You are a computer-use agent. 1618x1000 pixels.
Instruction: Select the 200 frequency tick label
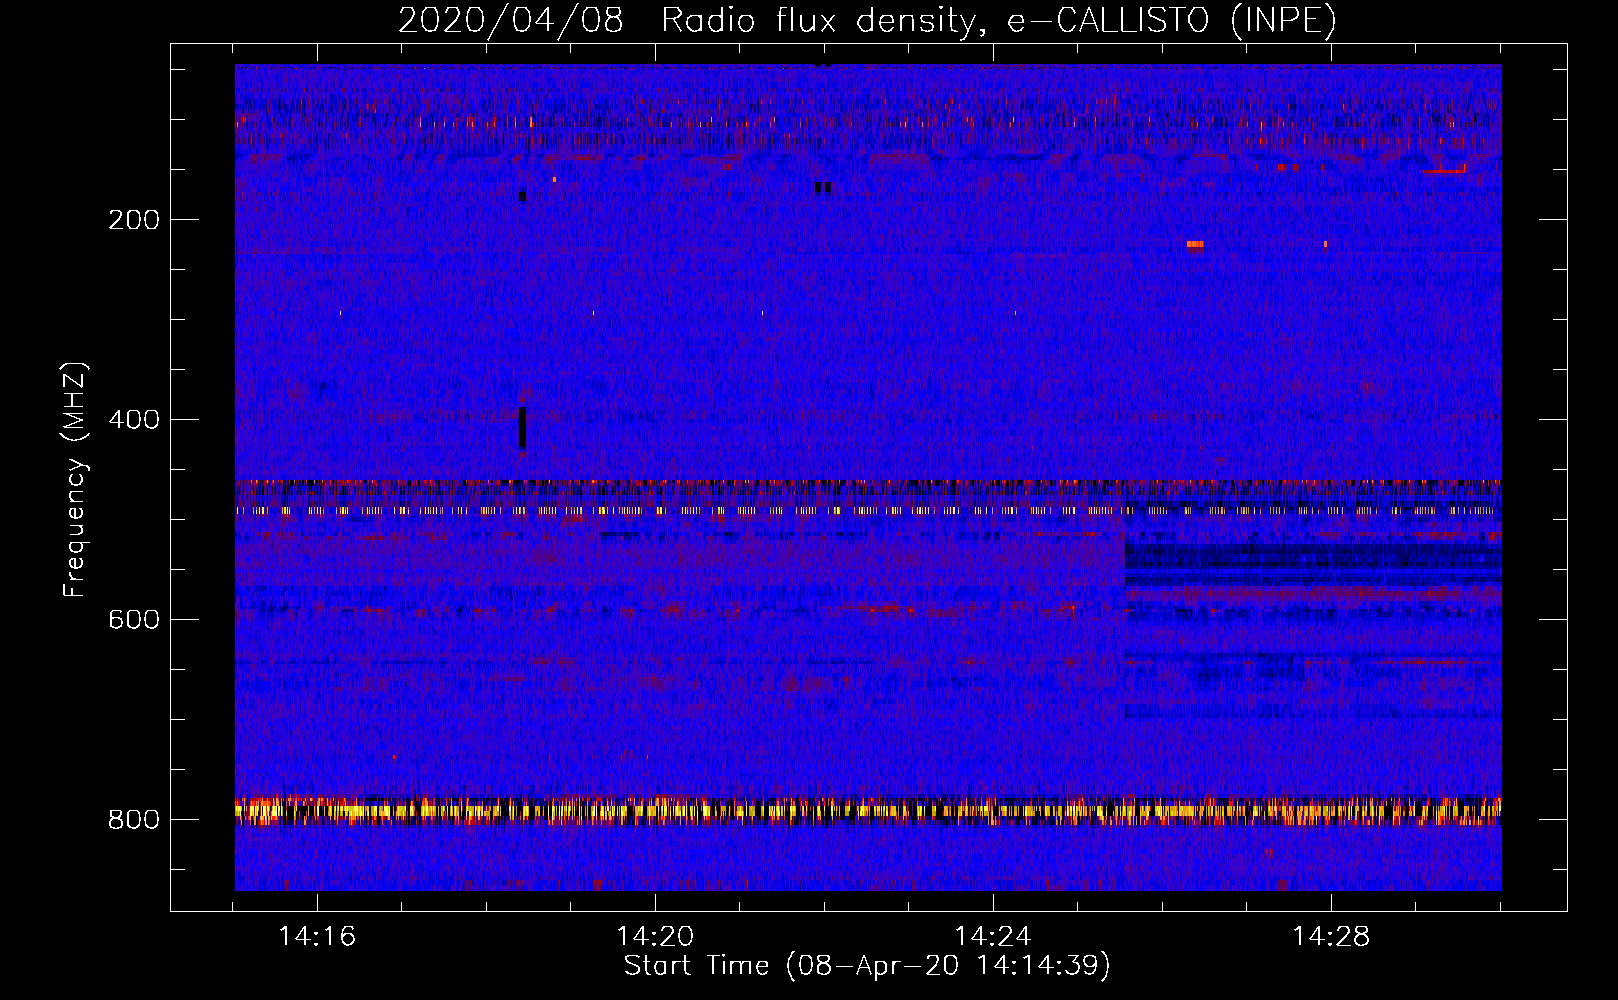tap(134, 220)
